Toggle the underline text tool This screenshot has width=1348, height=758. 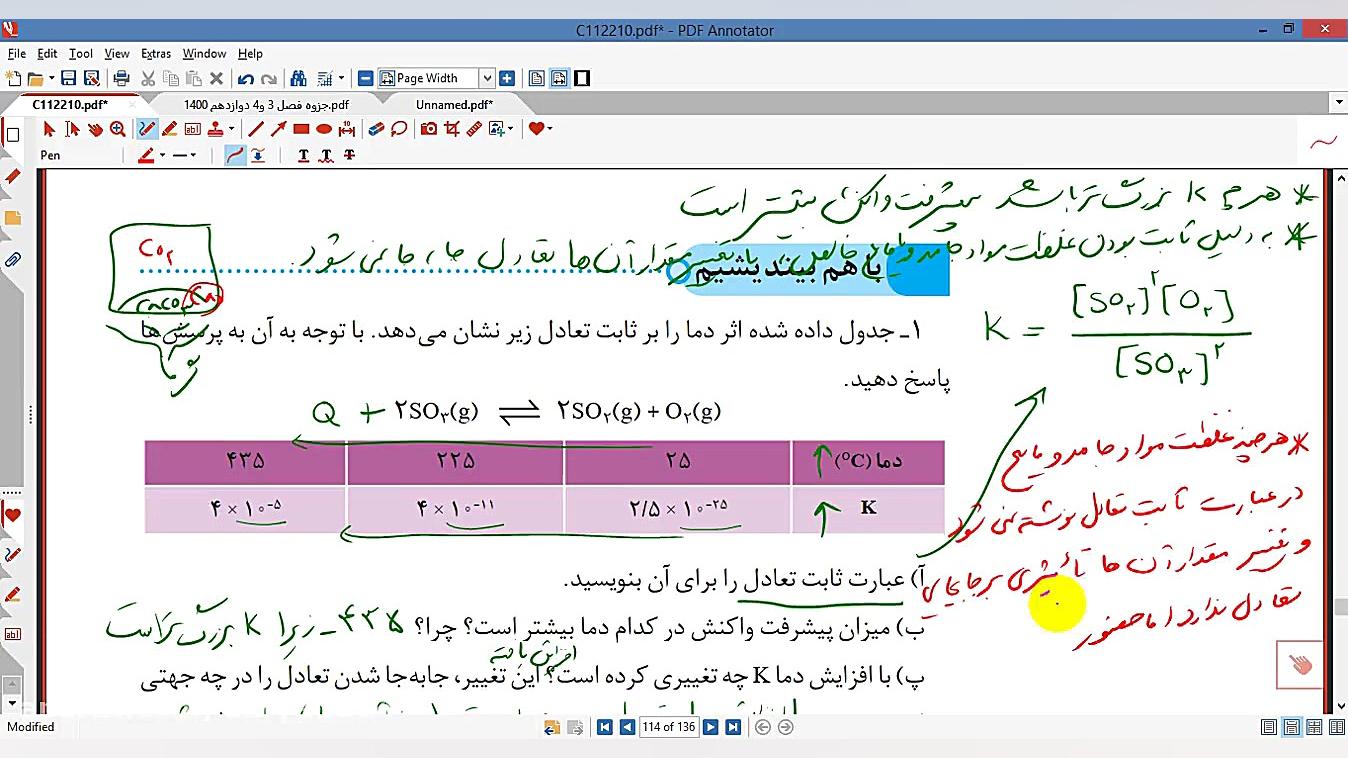point(304,155)
